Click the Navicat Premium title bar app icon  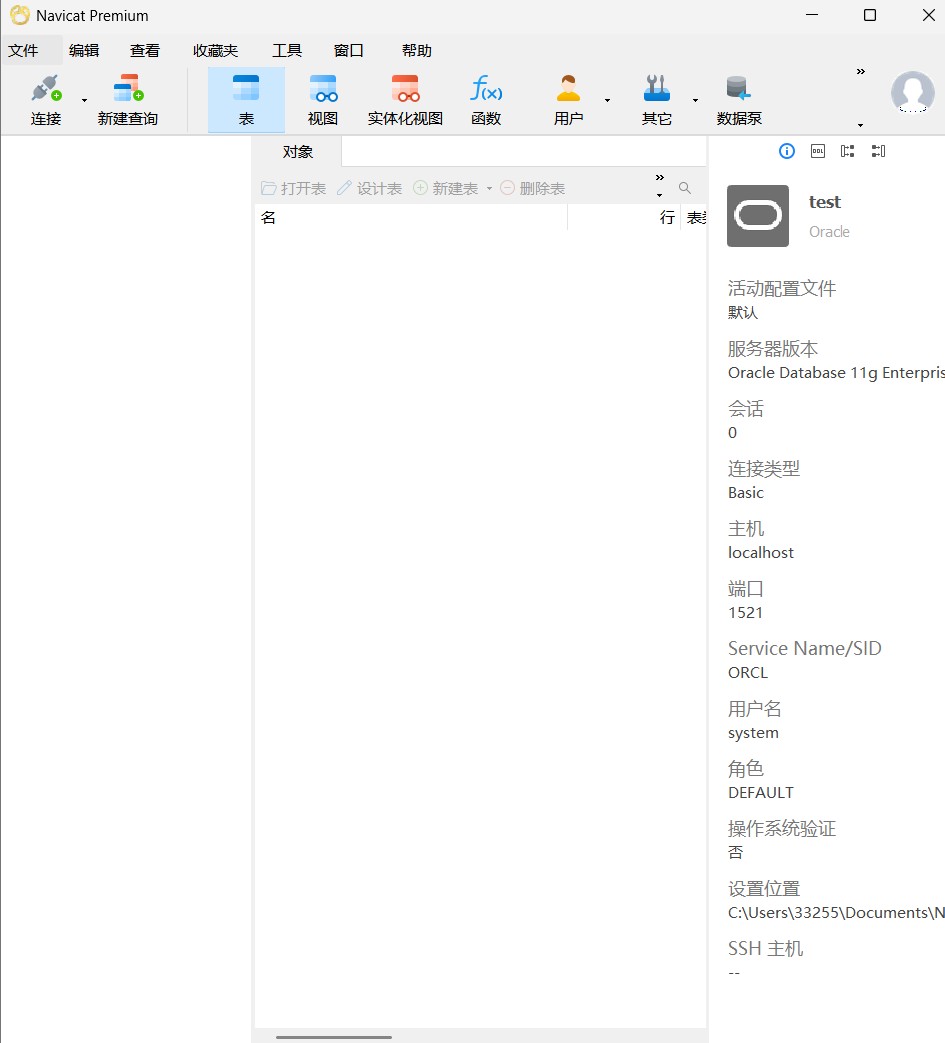point(20,15)
